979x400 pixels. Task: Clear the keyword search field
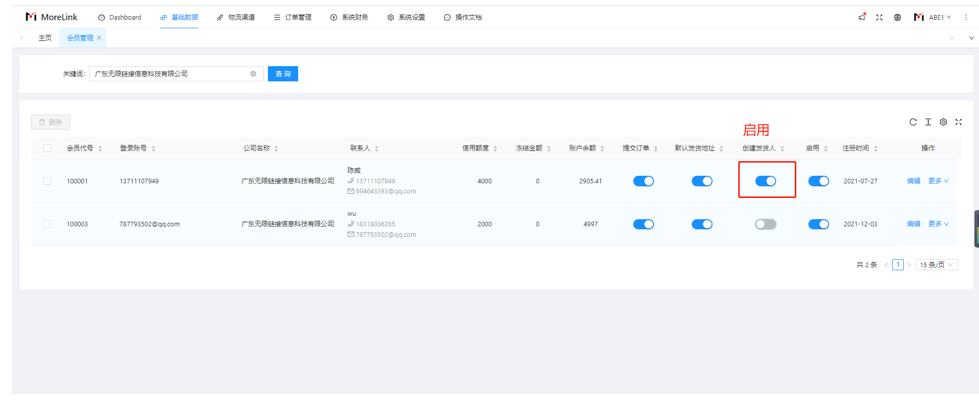253,74
